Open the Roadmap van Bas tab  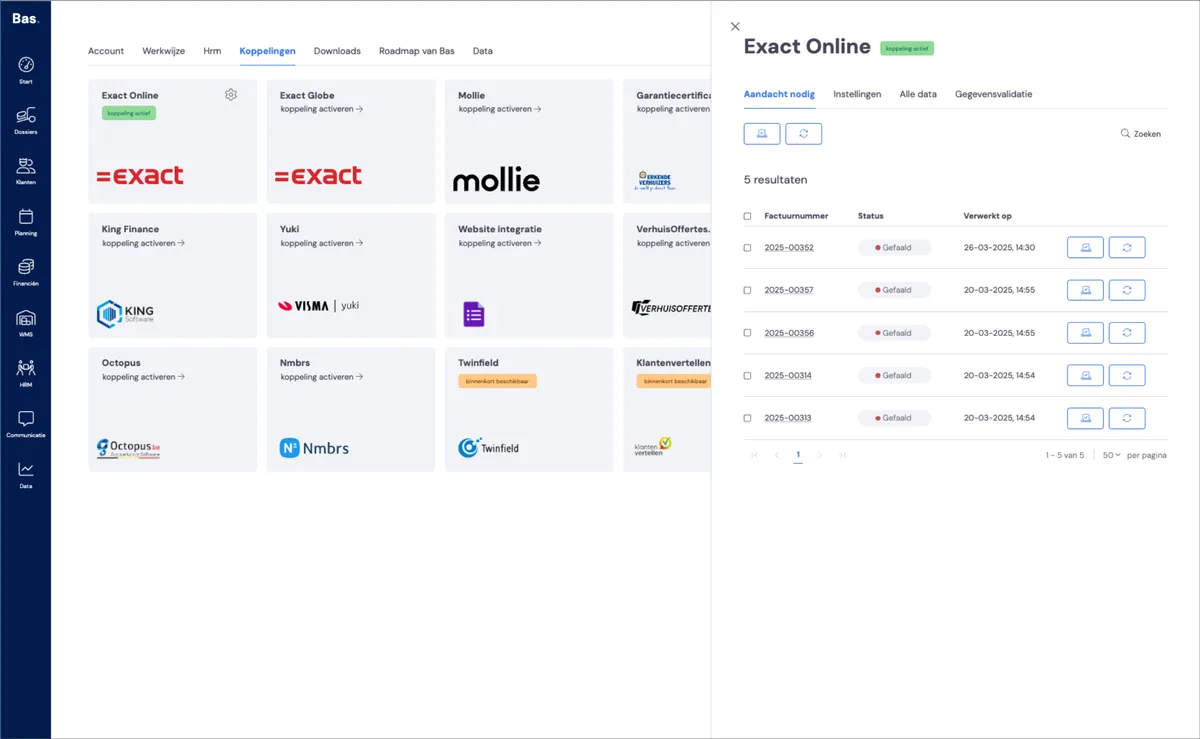point(417,51)
